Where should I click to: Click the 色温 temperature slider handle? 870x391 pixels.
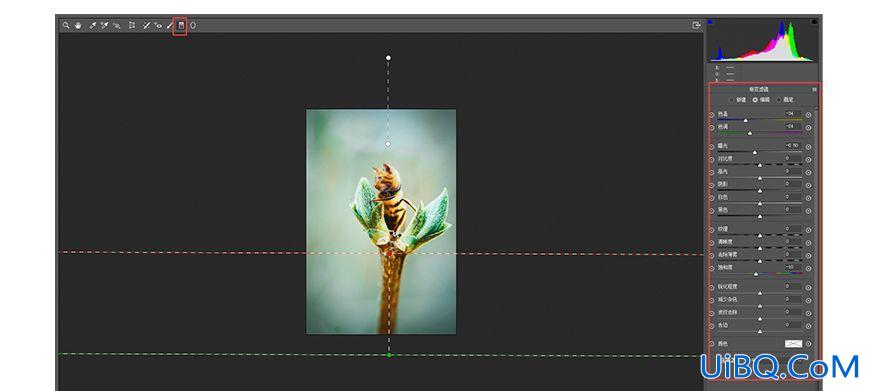pos(746,120)
